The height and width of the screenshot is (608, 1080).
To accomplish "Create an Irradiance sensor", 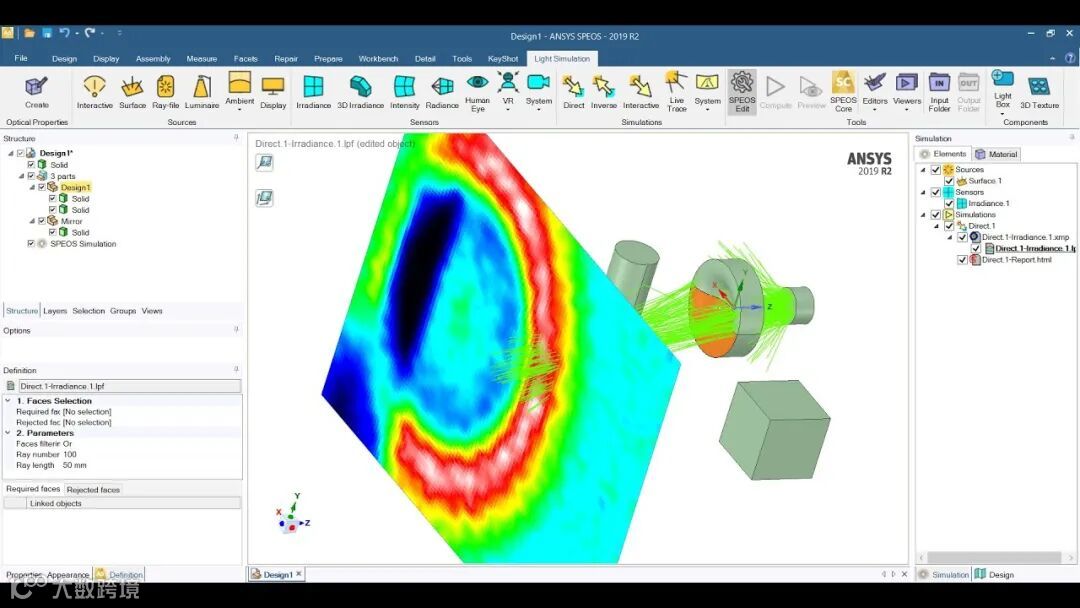I will click(313, 92).
